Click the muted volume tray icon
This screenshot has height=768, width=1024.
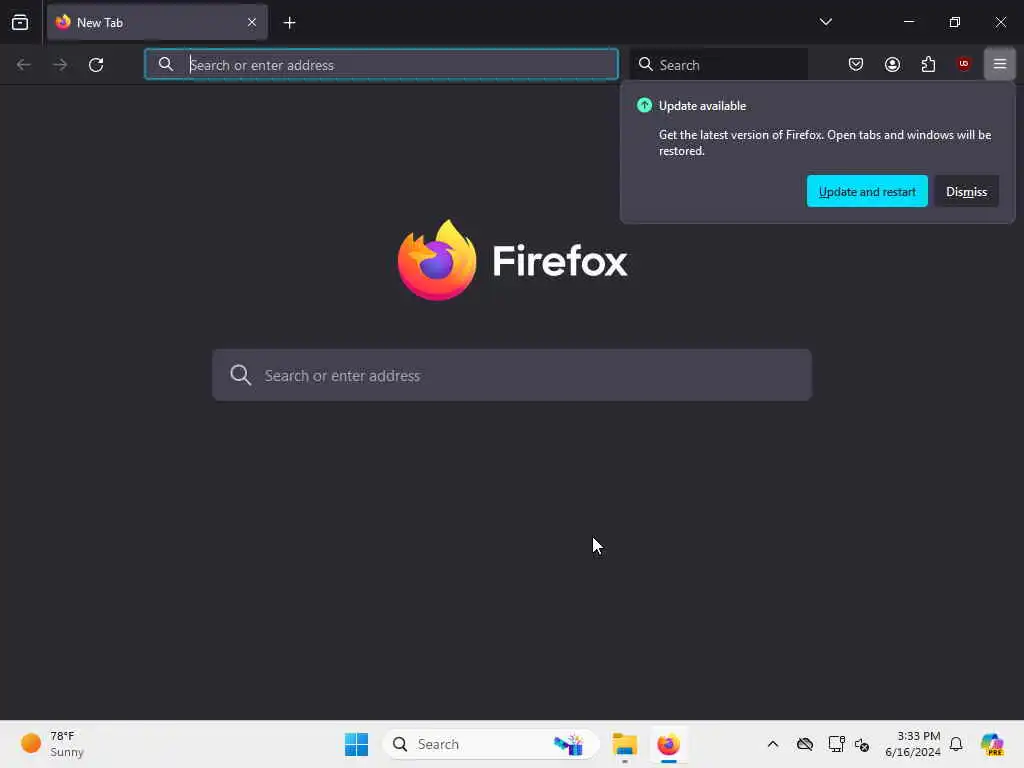862,744
